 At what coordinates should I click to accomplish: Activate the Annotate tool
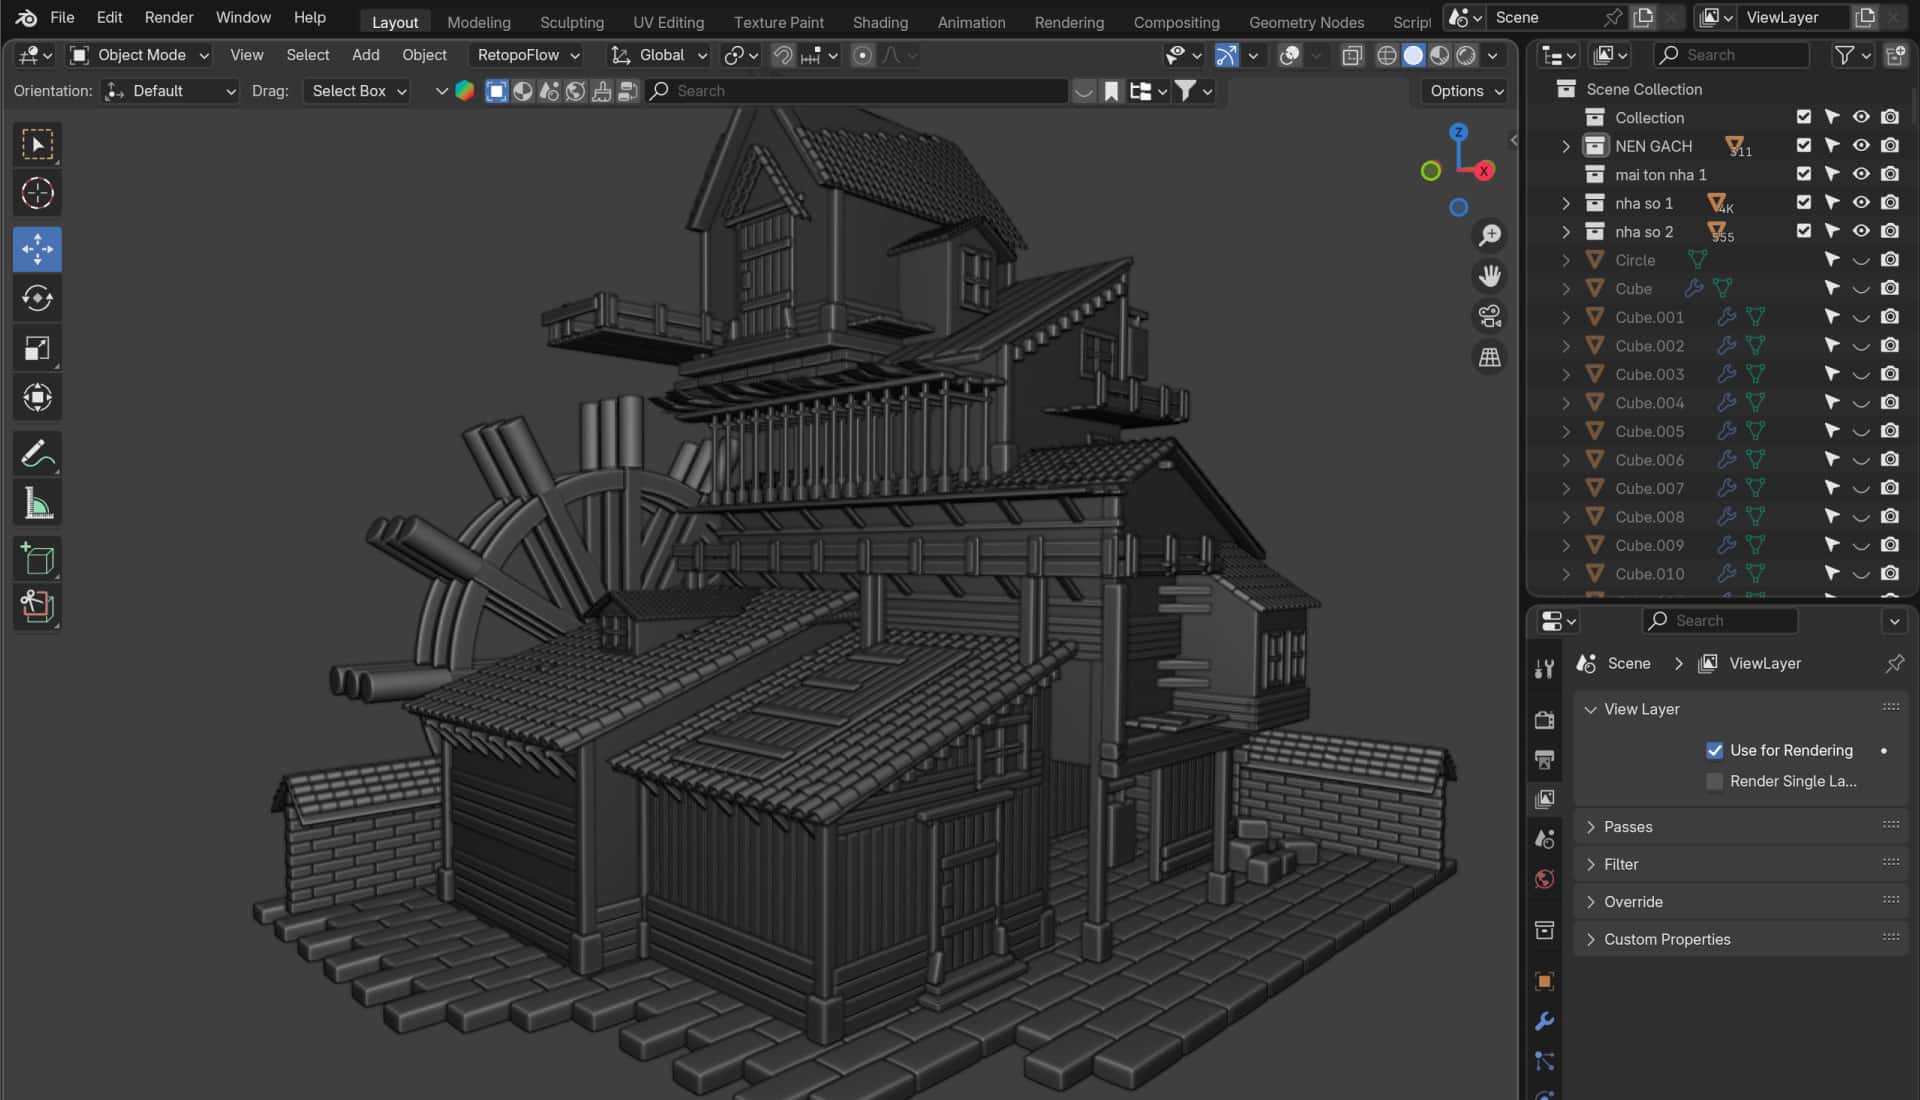tap(37, 454)
